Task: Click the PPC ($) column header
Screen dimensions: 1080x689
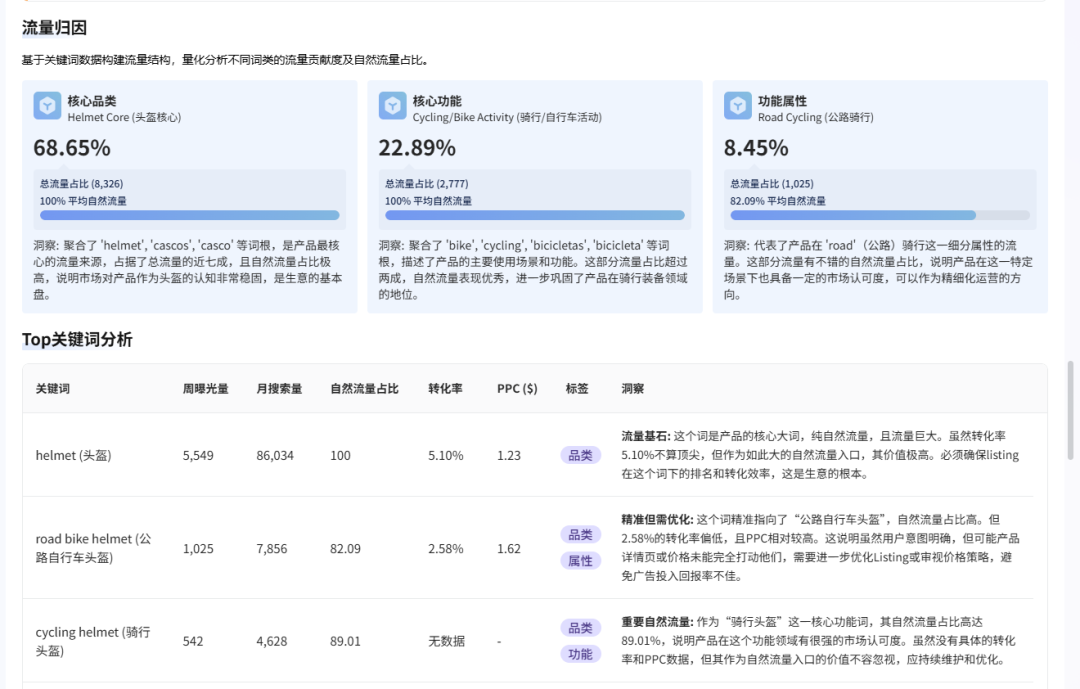Action: (514, 388)
